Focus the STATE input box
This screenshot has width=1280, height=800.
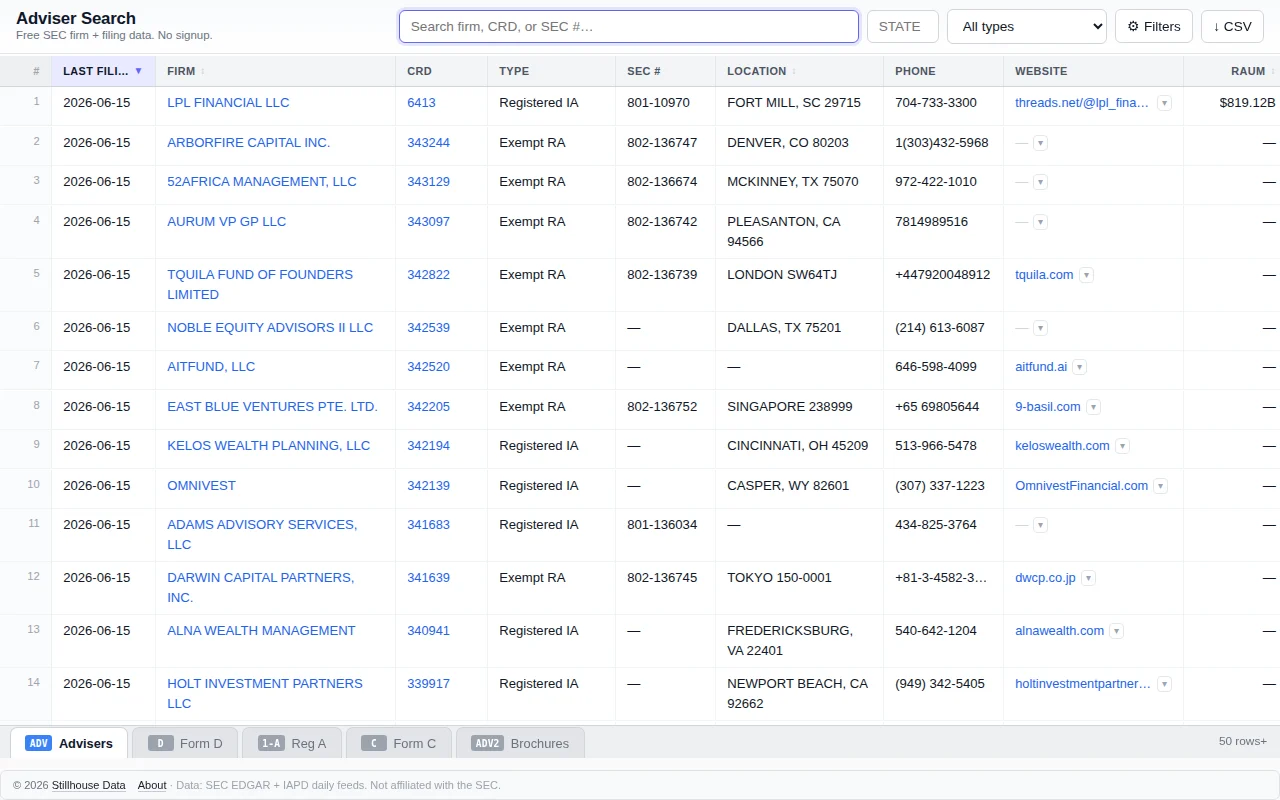tap(903, 27)
